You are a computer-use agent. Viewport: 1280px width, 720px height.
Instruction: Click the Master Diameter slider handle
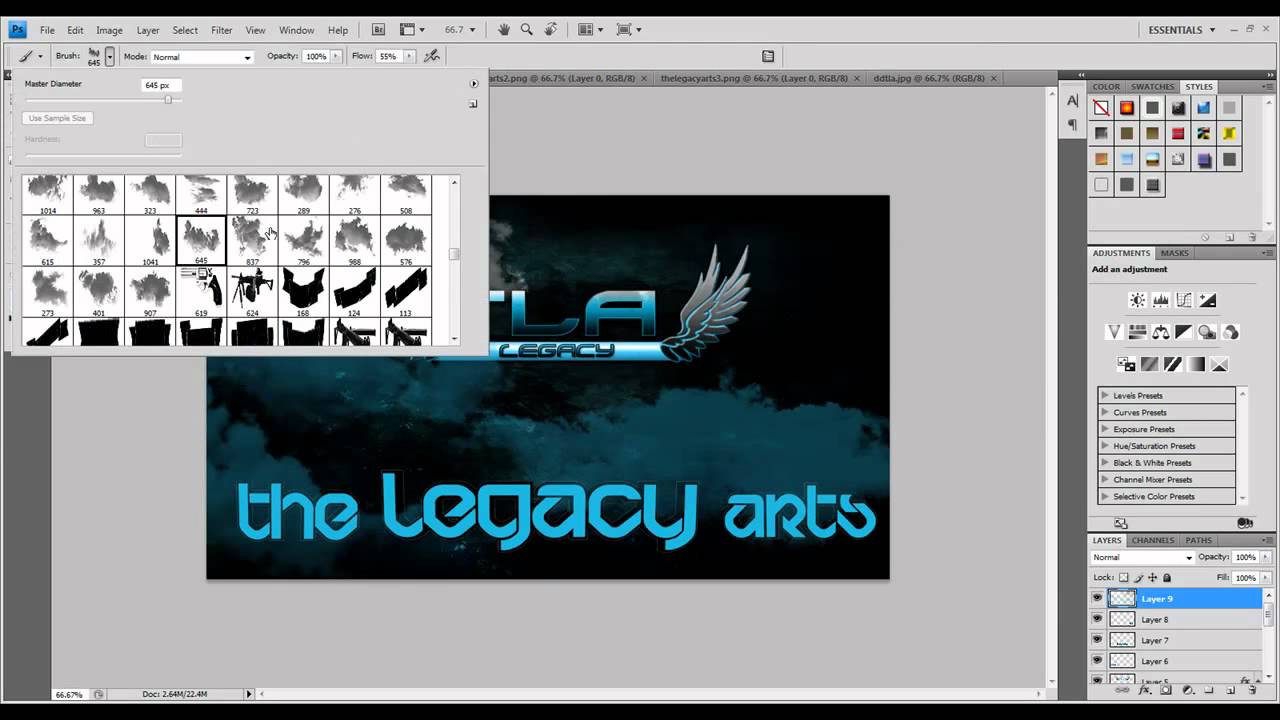click(168, 100)
